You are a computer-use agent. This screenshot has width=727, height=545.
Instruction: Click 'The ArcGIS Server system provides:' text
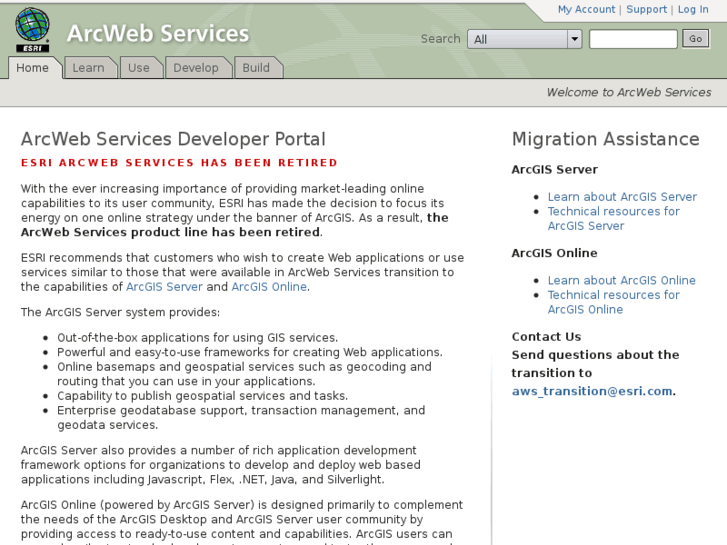120,312
